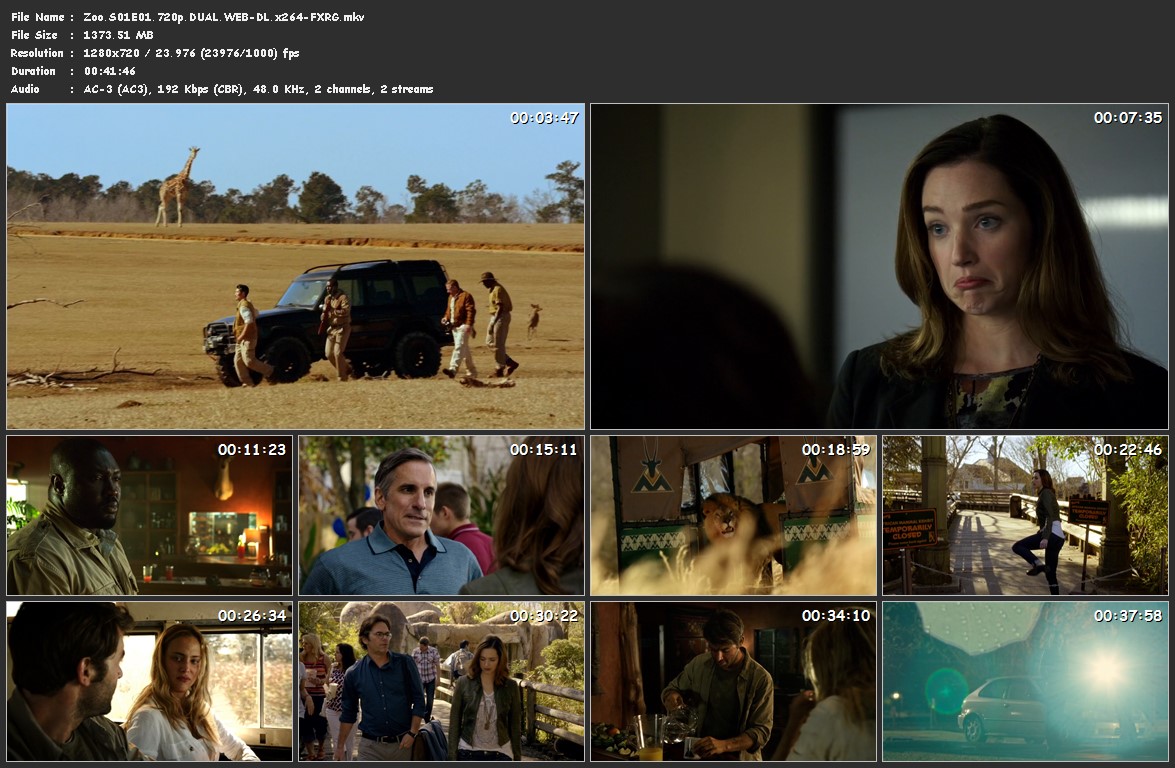Click the file size value 1373.51 MB
1175x768 pixels.
[x=118, y=34]
